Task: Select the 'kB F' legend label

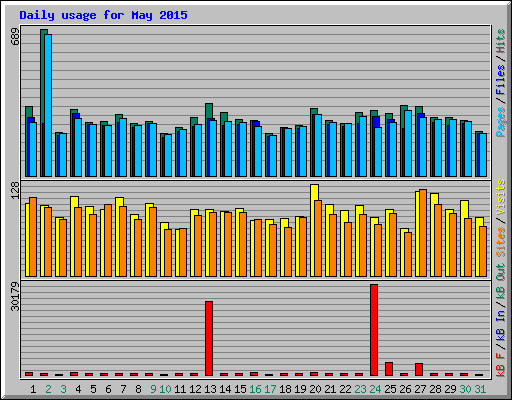Action: pyautogui.click(x=500, y=364)
